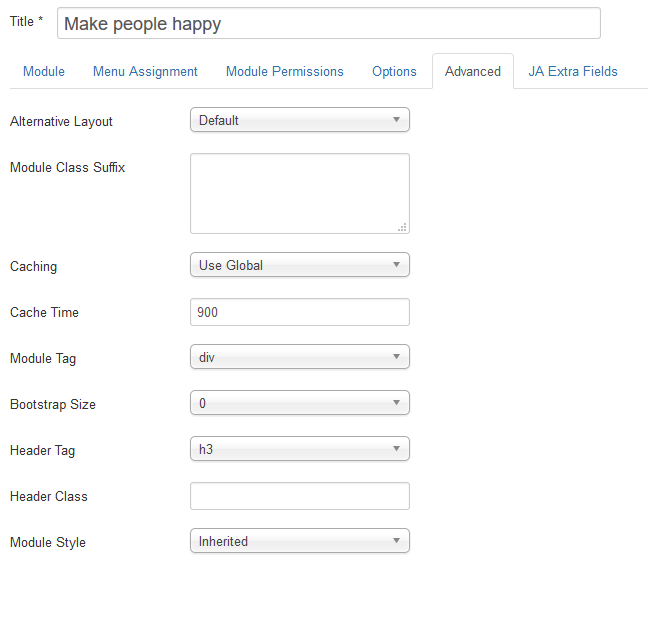The width and height of the screenshot is (648, 618).
Task: Click the Alternative Layout dropdown arrow
Action: point(396,120)
